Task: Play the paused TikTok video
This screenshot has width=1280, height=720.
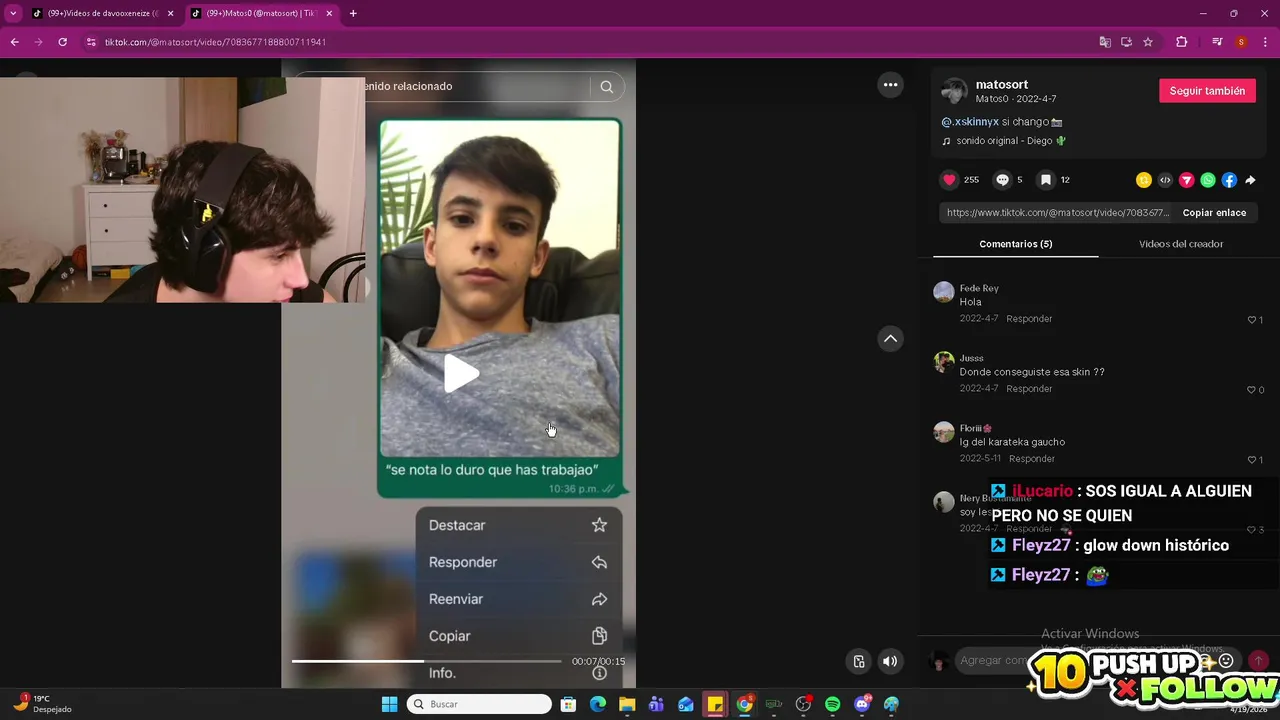Action: tap(460, 373)
